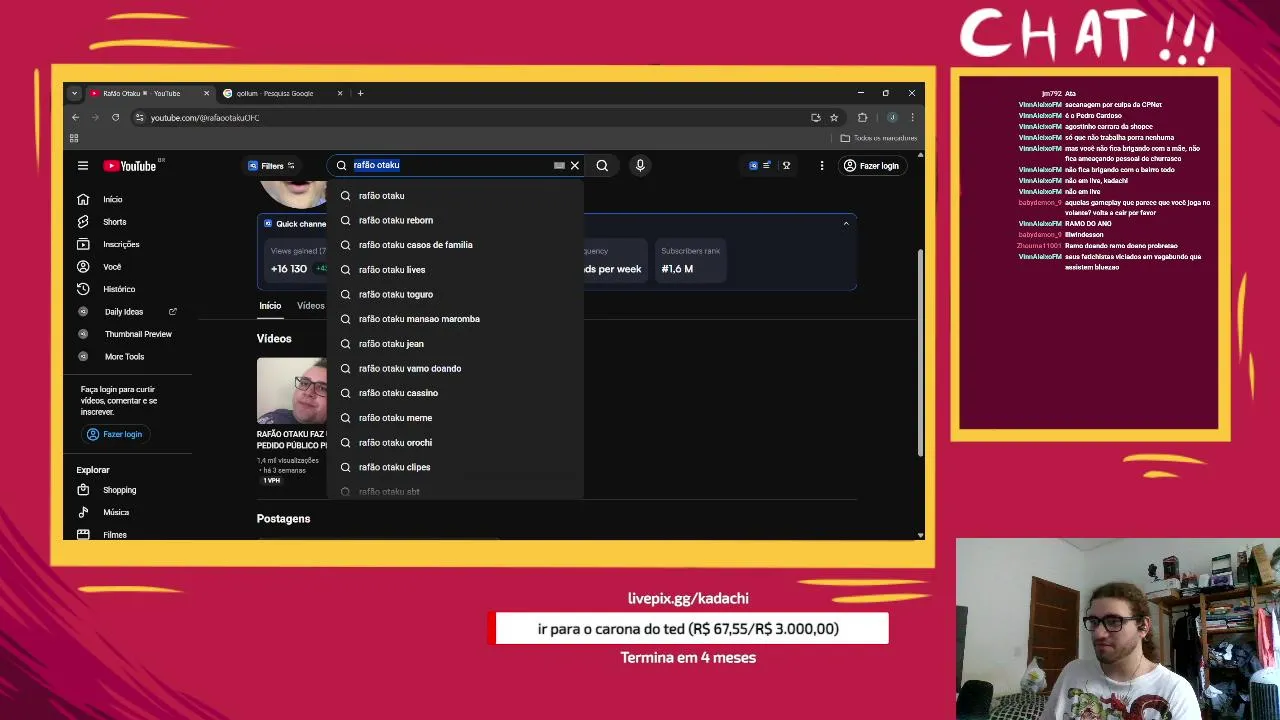Open the Chrome profile avatar
Image resolution: width=1280 pixels, height=720 pixels.
(x=892, y=118)
